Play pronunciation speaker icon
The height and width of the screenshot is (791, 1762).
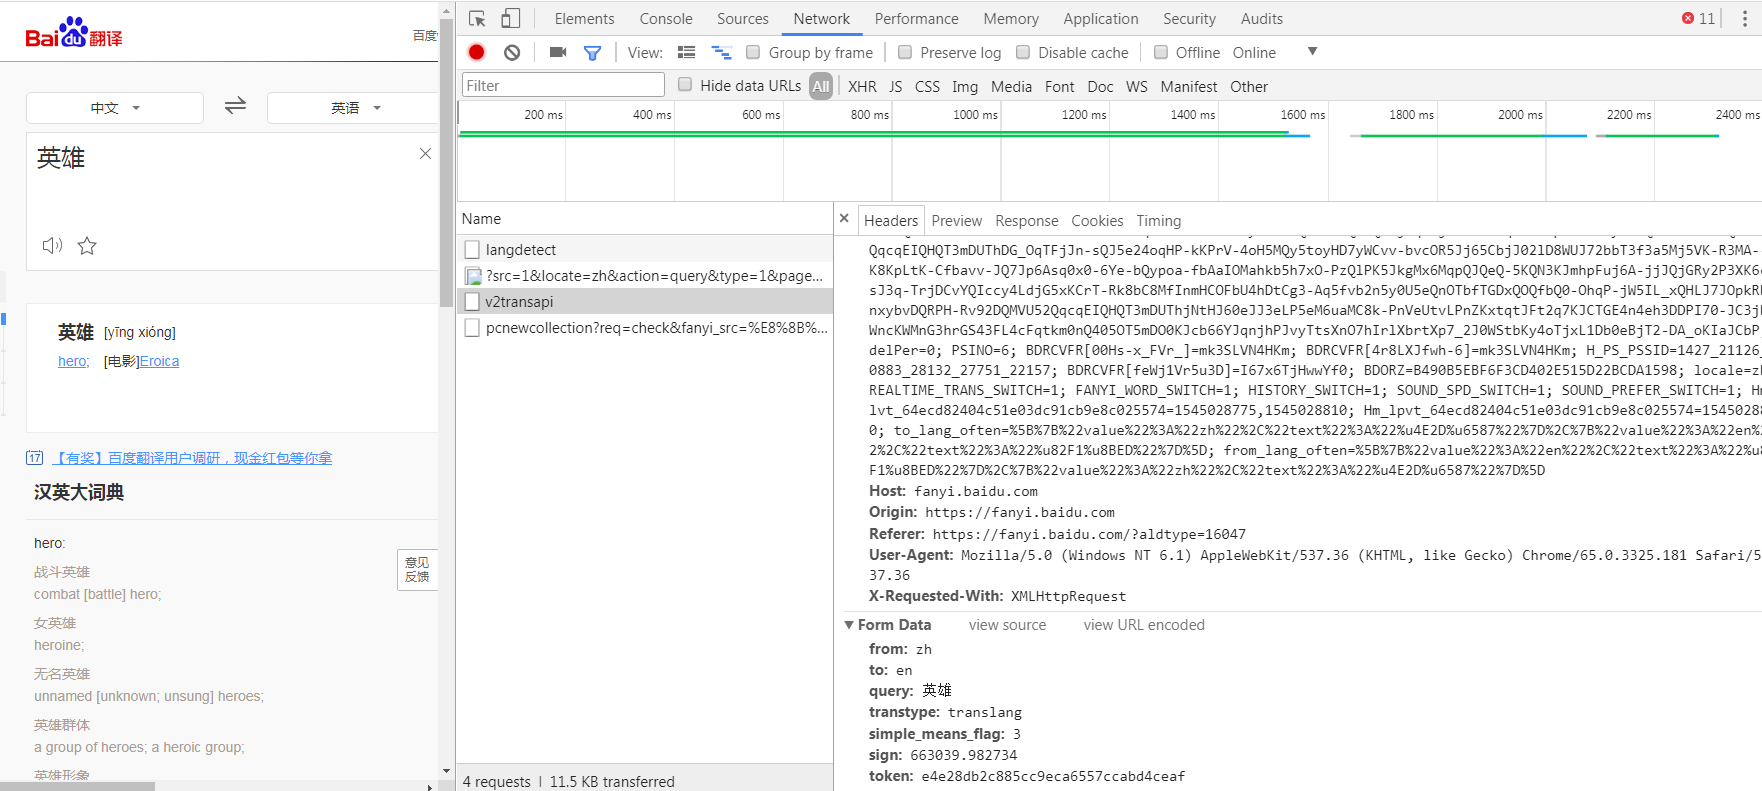pyautogui.click(x=52, y=245)
